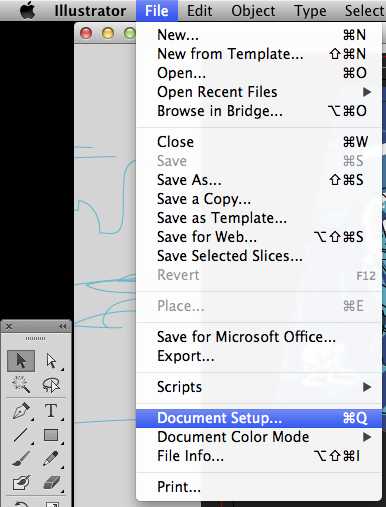Choose New... from File menu

259,35
